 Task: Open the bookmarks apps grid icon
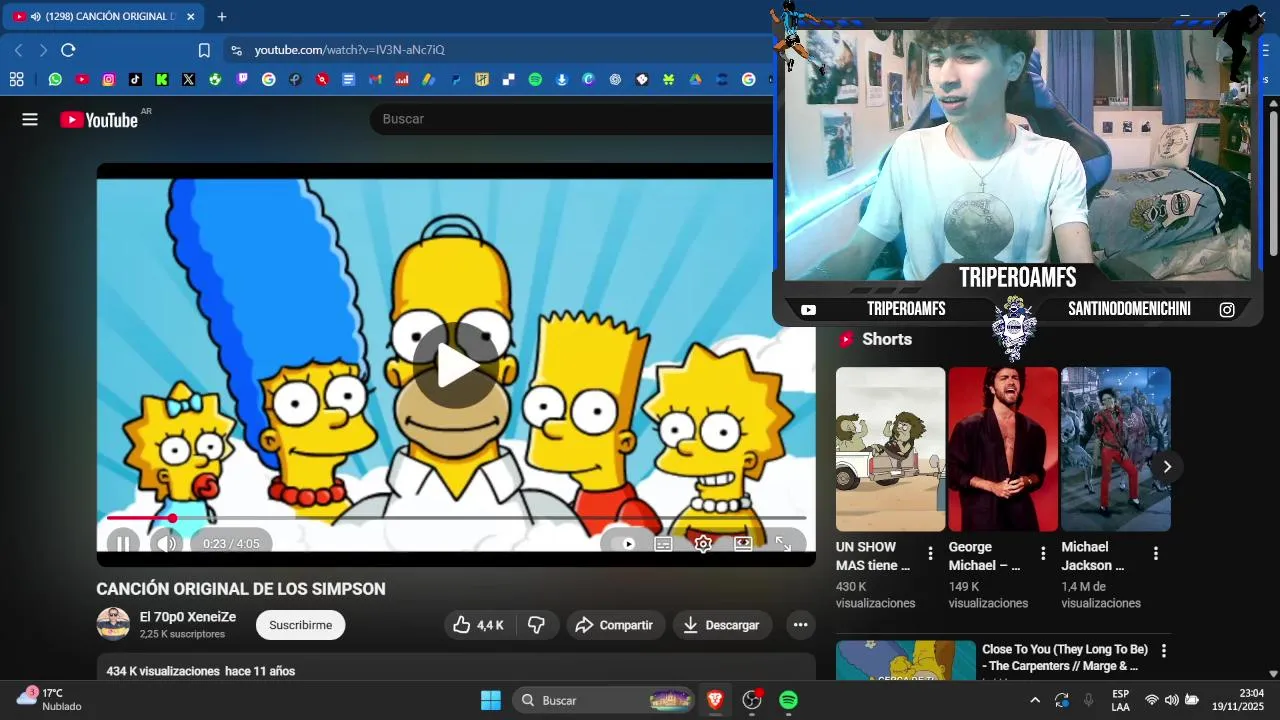point(16,79)
